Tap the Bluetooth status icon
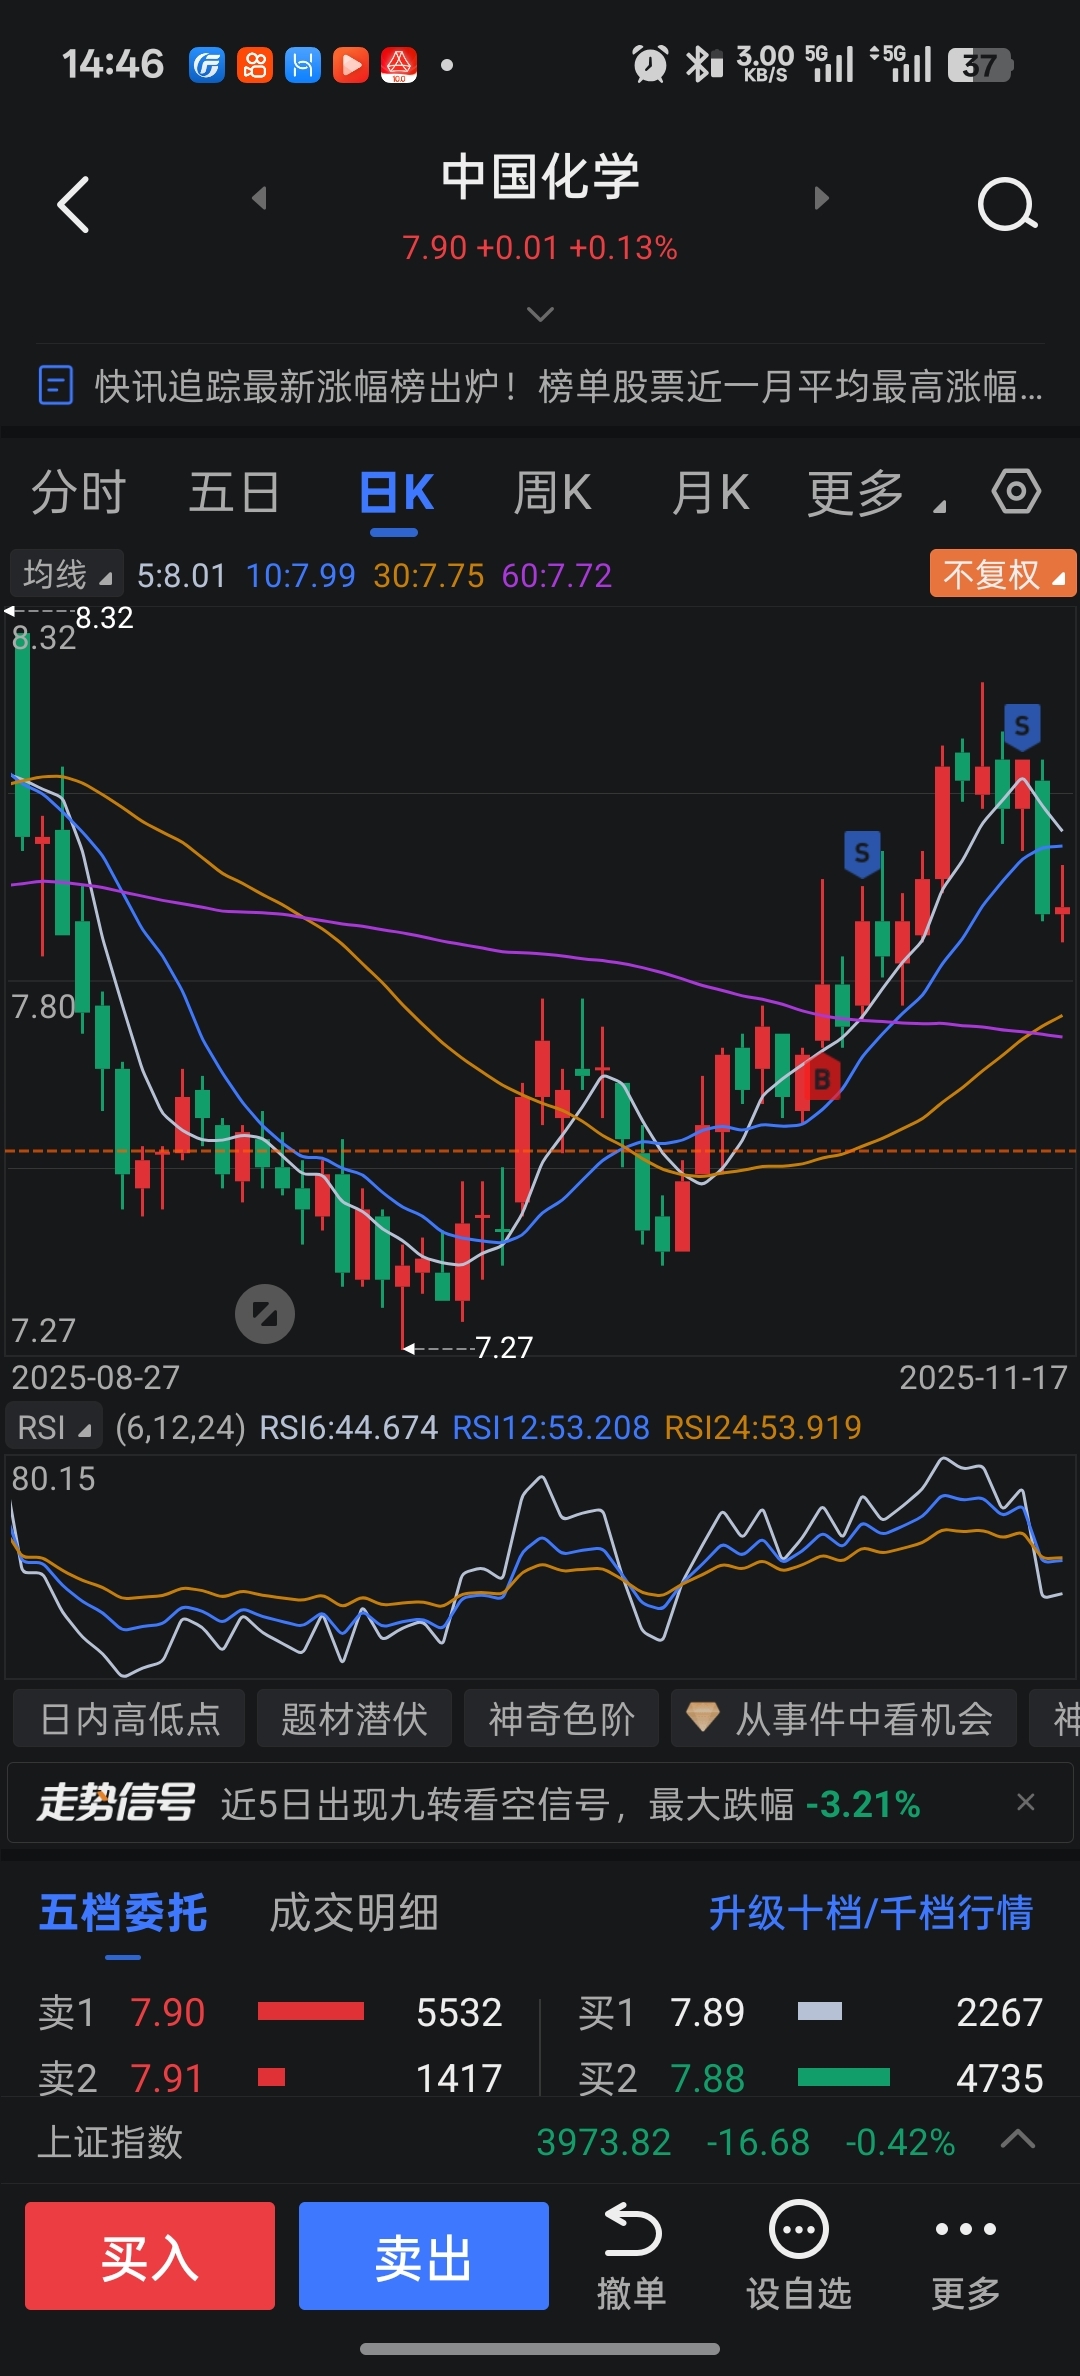The width and height of the screenshot is (1080, 2376). click(x=704, y=65)
